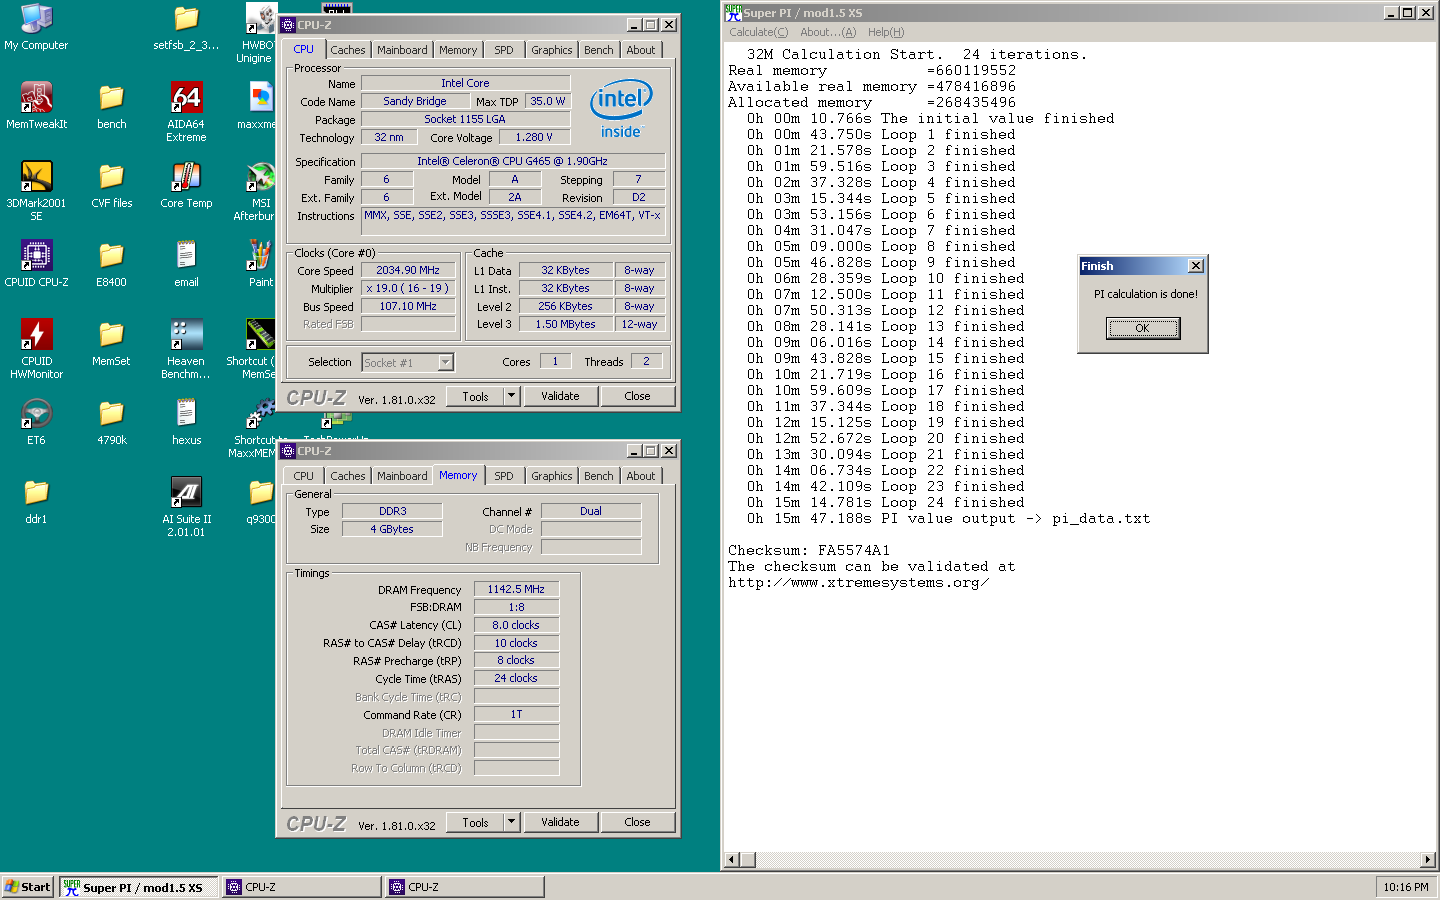Confirm OK on PI calculation done dialog

(1142, 328)
